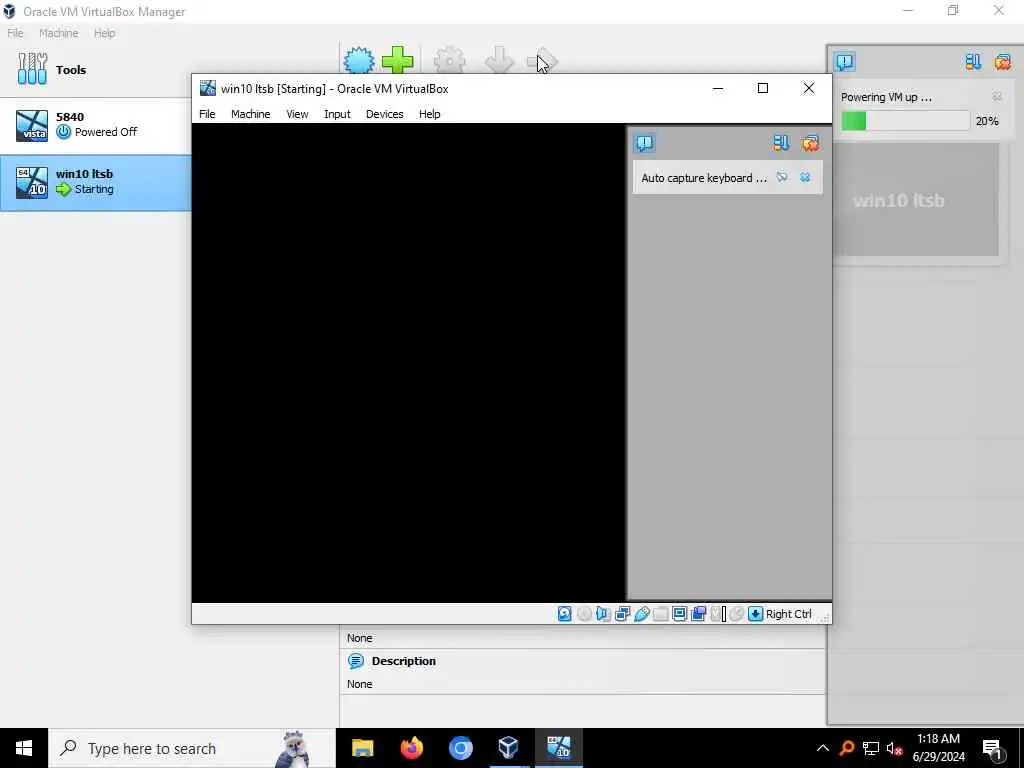Click the Settings gear toolbar icon

coord(450,61)
